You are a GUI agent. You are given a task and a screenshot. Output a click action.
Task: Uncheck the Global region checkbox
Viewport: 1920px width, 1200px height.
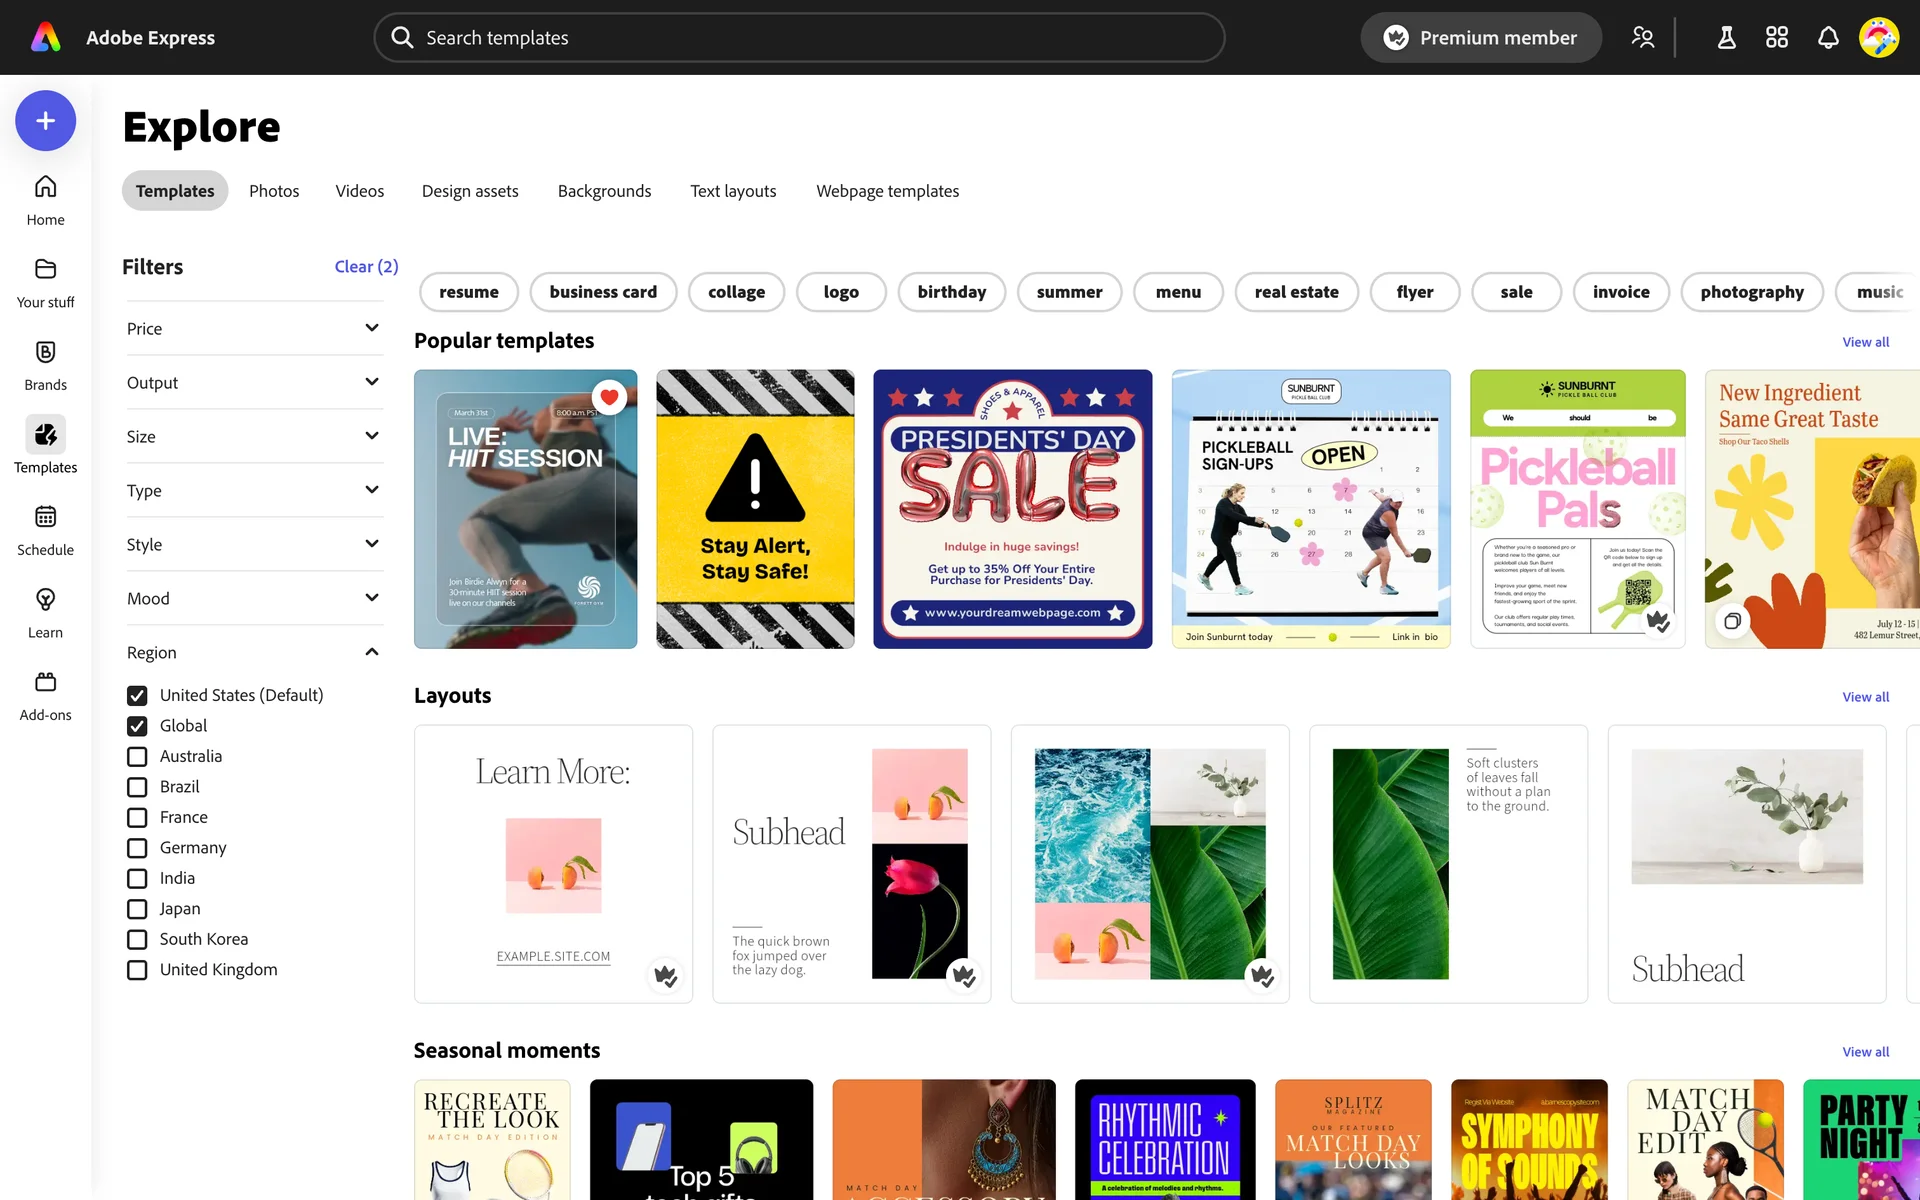pos(137,726)
